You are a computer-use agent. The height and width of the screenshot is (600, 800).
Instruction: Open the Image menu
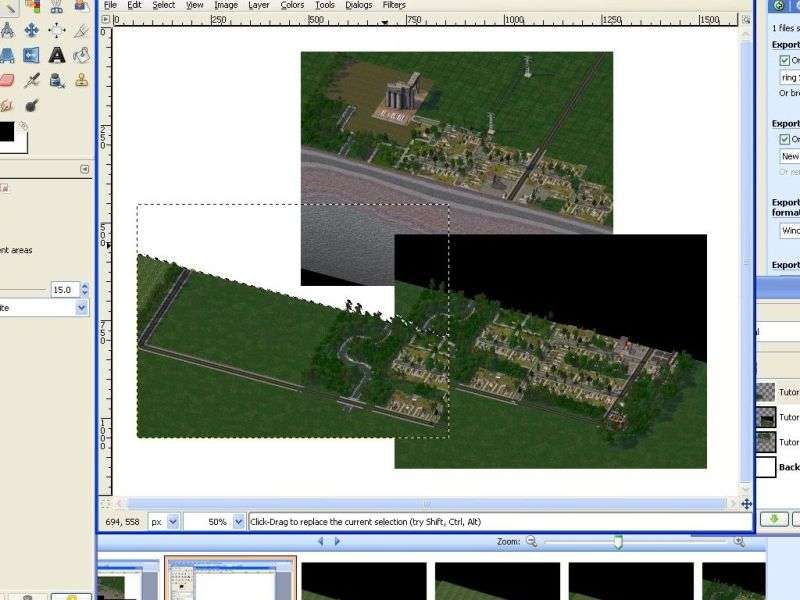coord(226,5)
